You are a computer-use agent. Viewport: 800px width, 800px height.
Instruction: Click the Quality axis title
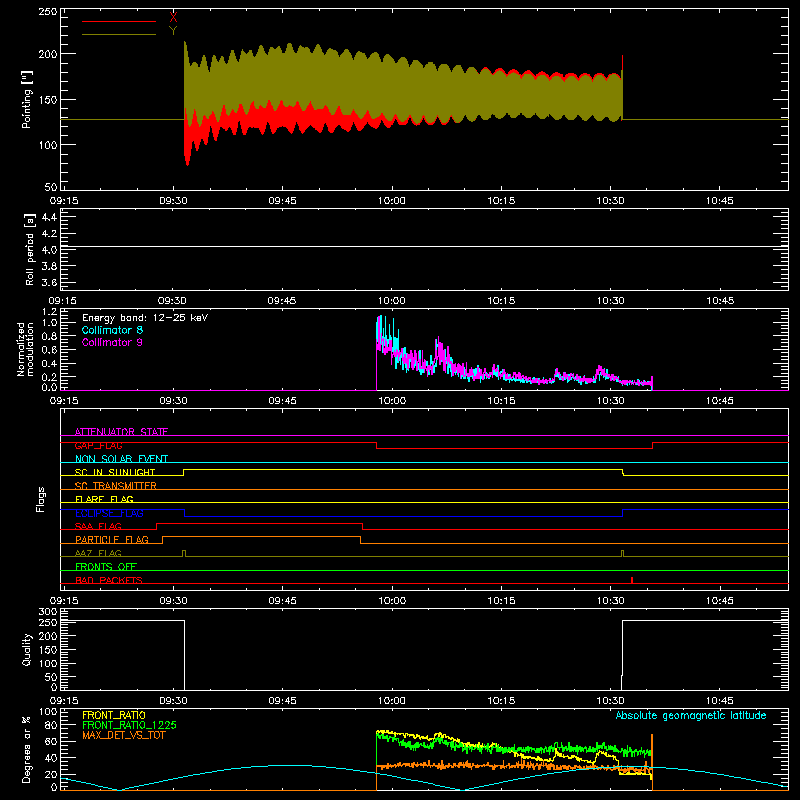tap(27, 649)
